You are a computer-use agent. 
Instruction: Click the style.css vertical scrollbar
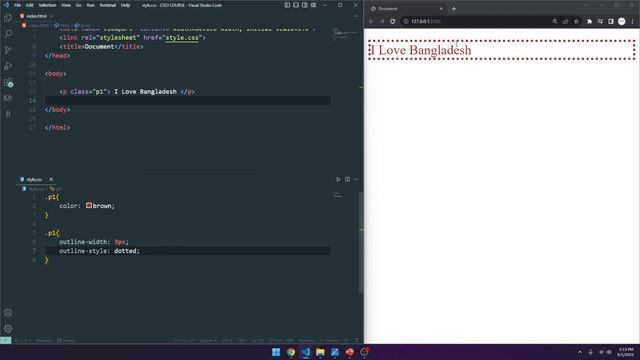pos(361,242)
